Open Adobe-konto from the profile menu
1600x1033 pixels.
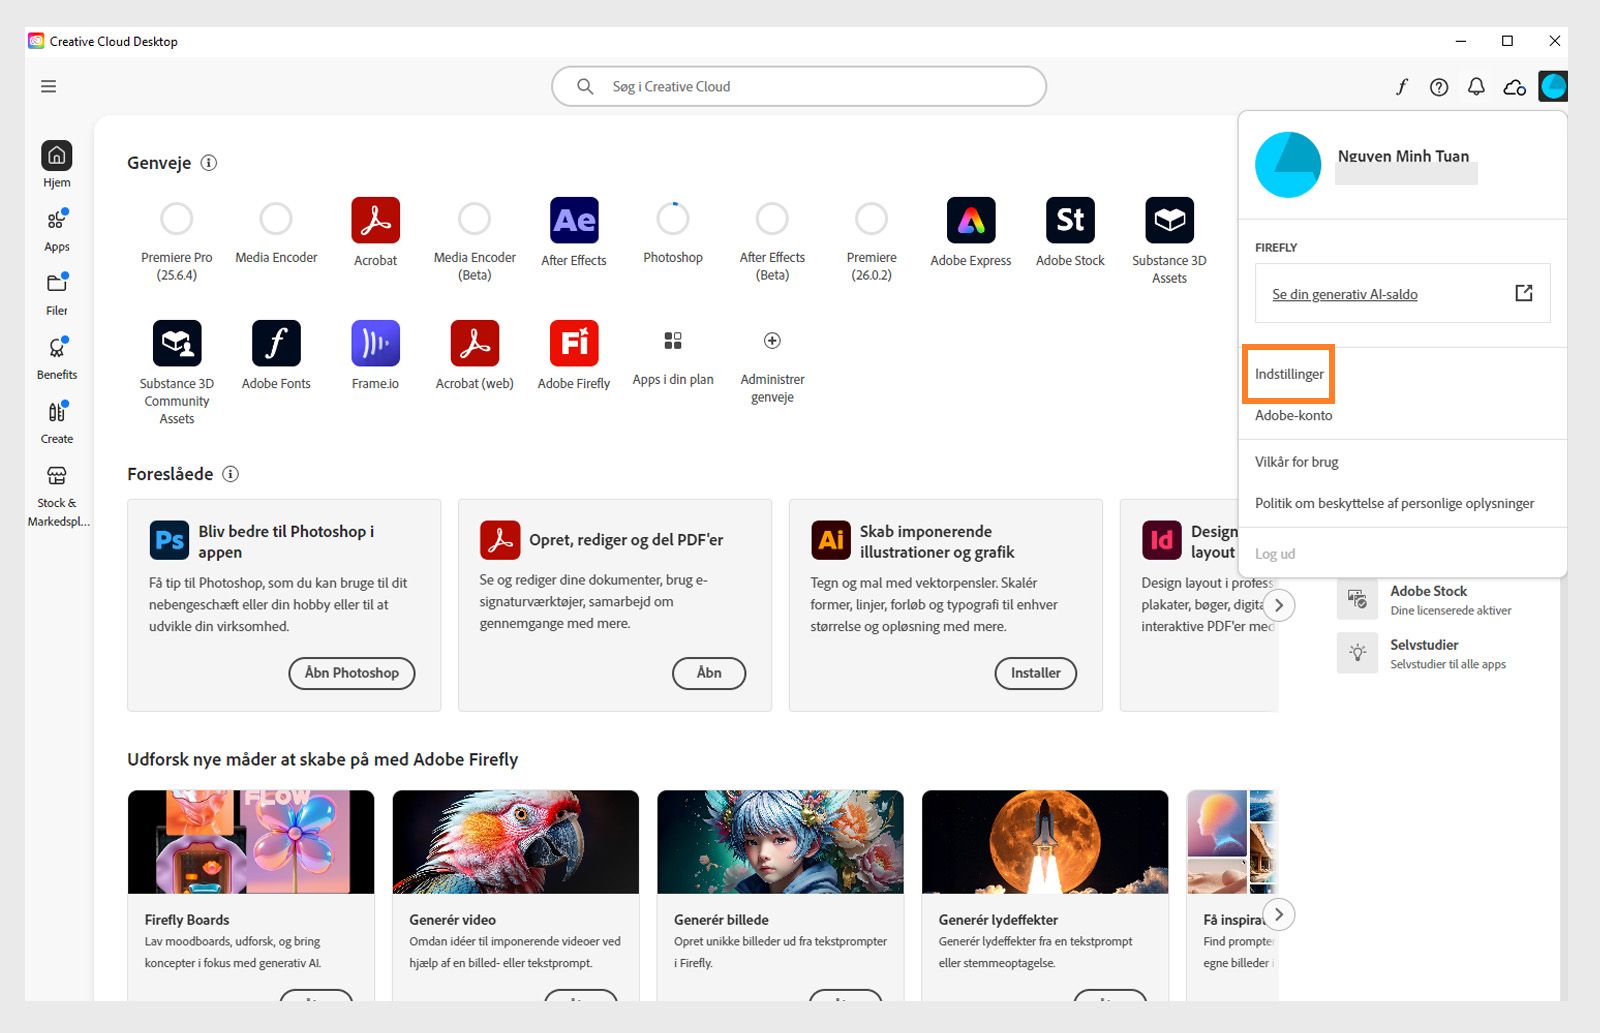(x=1292, y=415)
